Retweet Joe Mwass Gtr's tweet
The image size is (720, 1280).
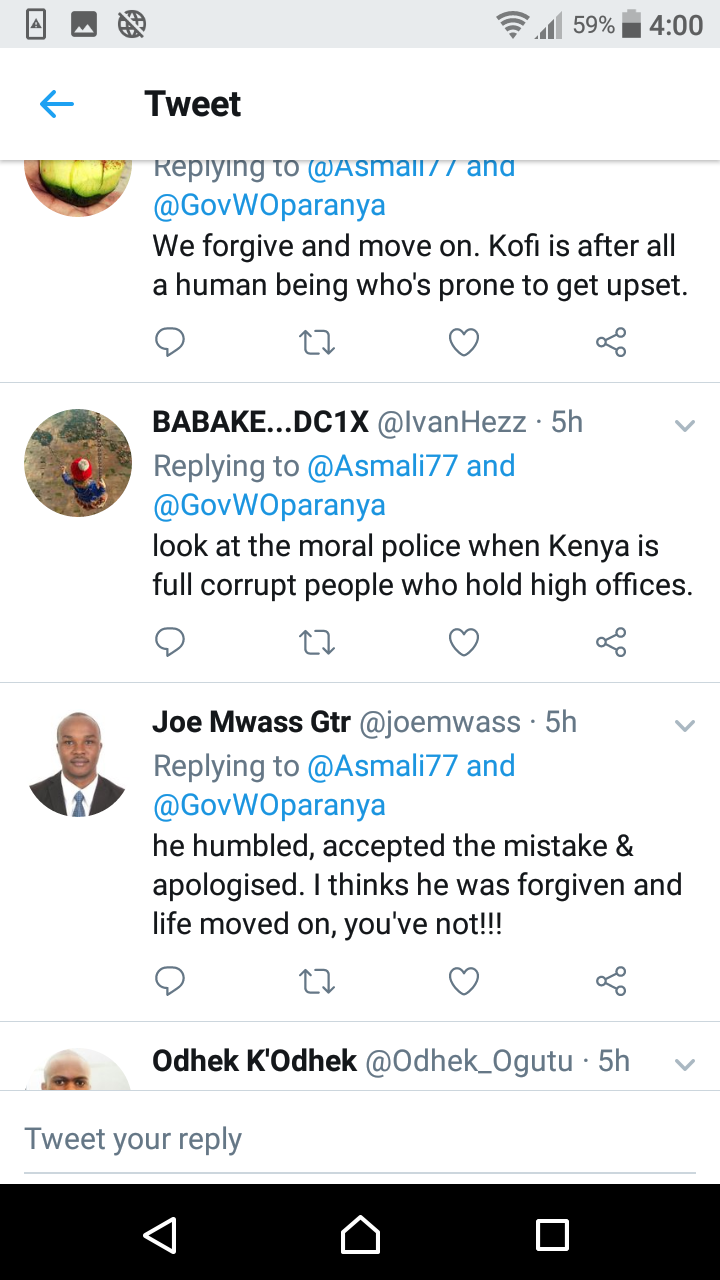click(317, 983)
